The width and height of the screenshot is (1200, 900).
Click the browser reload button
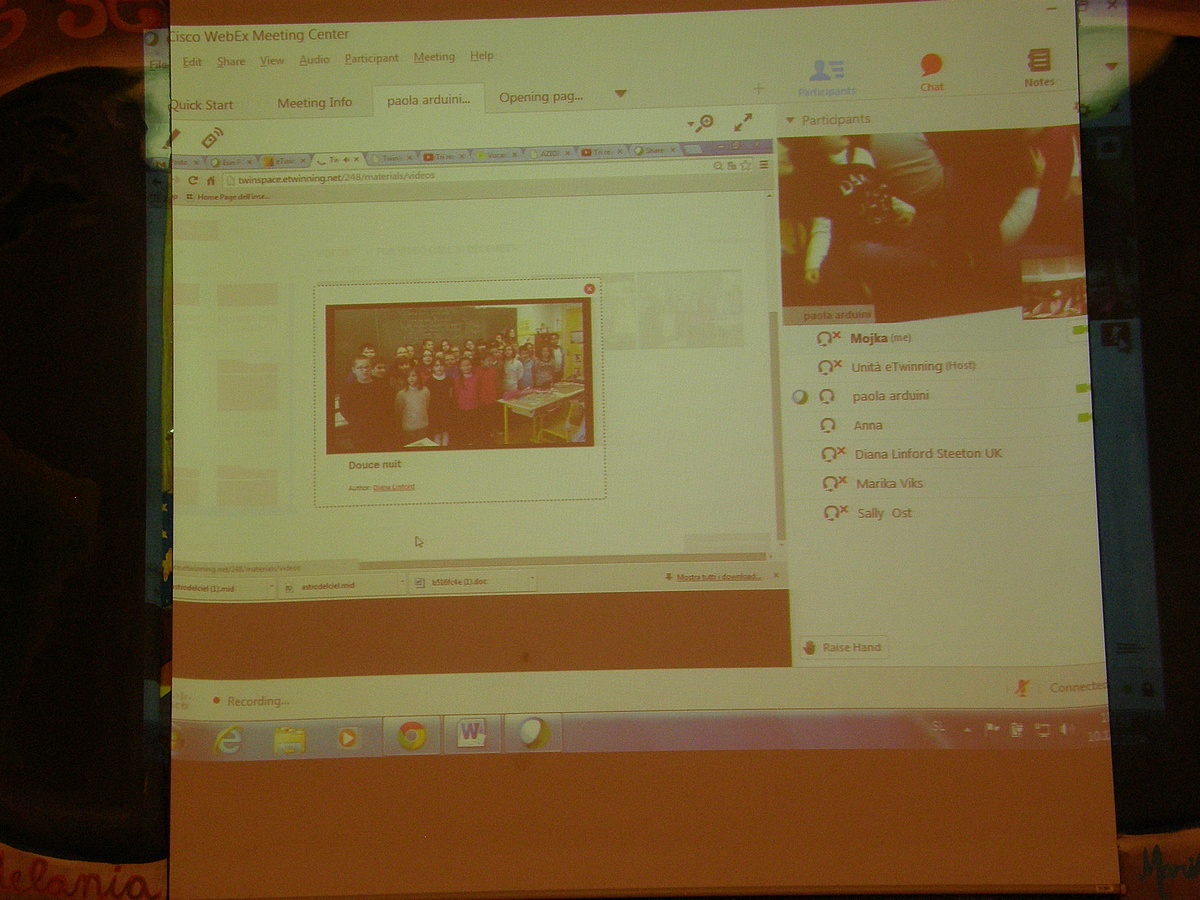coord(193,180)
